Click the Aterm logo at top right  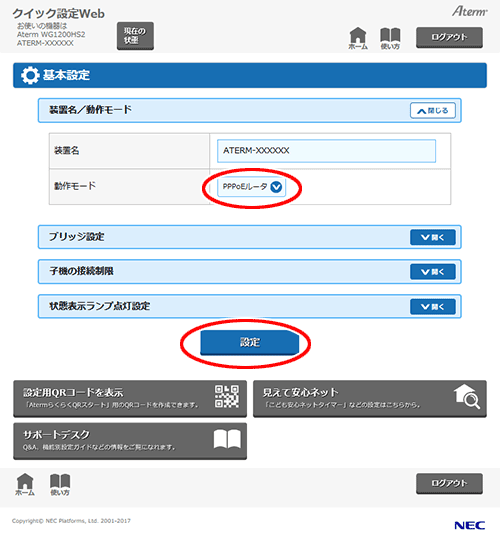click(x=469, y=11)
